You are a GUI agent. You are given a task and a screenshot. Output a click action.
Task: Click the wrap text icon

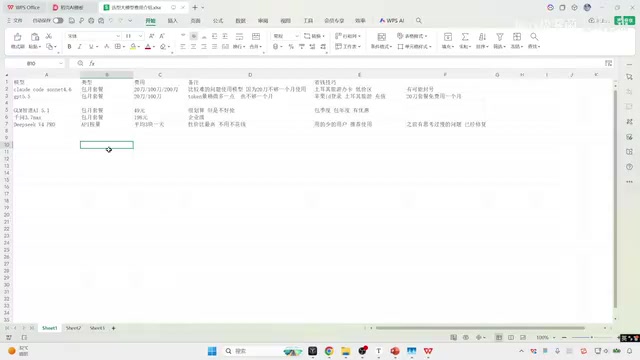(239, 37)
